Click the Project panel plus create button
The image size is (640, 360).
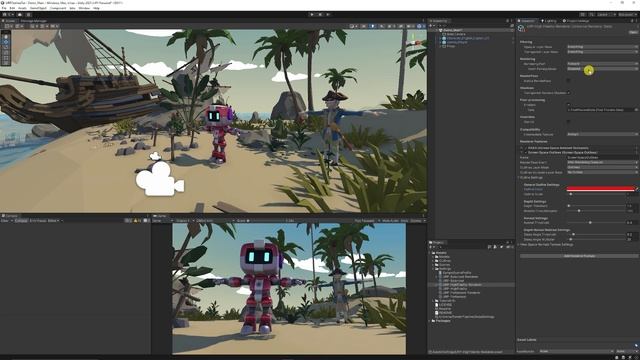[432, 247]
